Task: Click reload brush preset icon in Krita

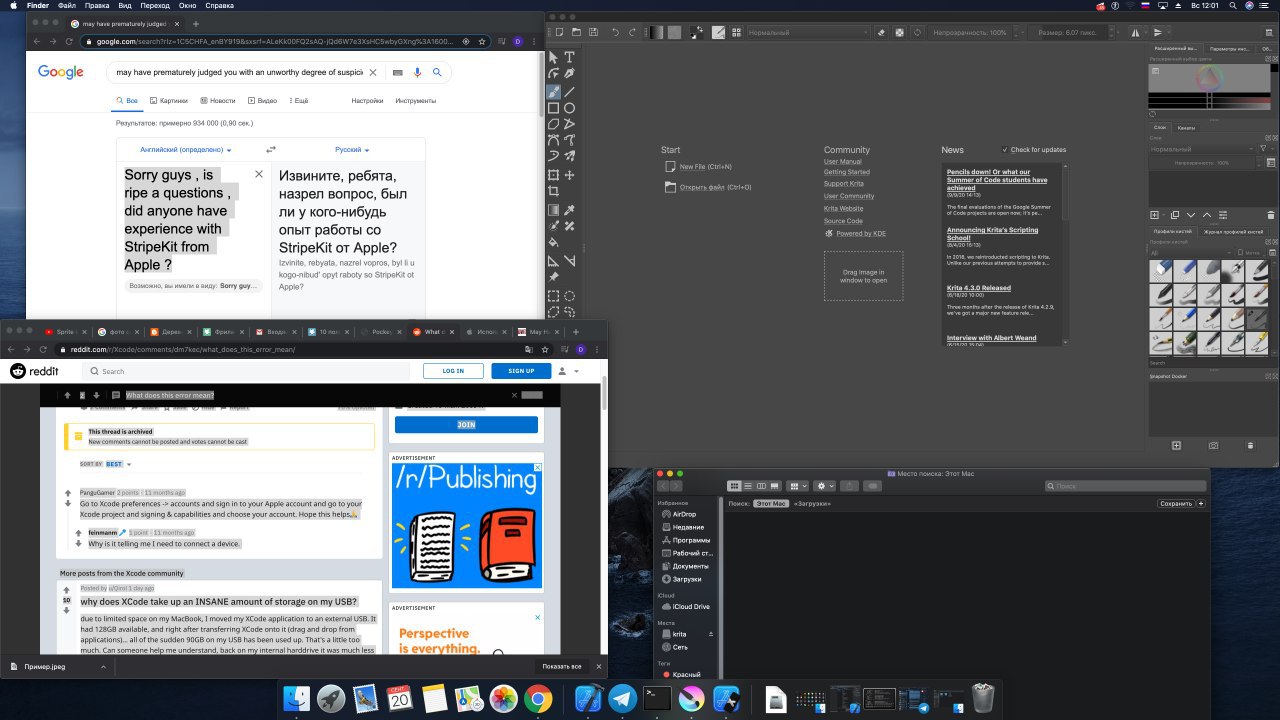Action: click(917, 32)
